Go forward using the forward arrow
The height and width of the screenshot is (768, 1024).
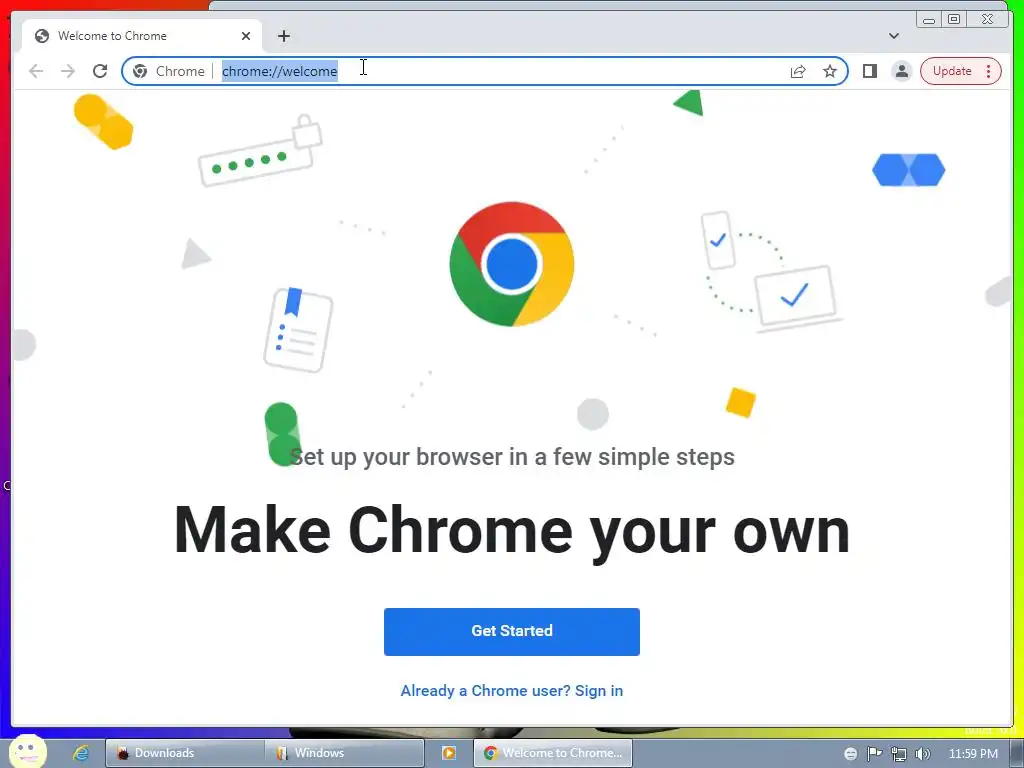(68, 71)
